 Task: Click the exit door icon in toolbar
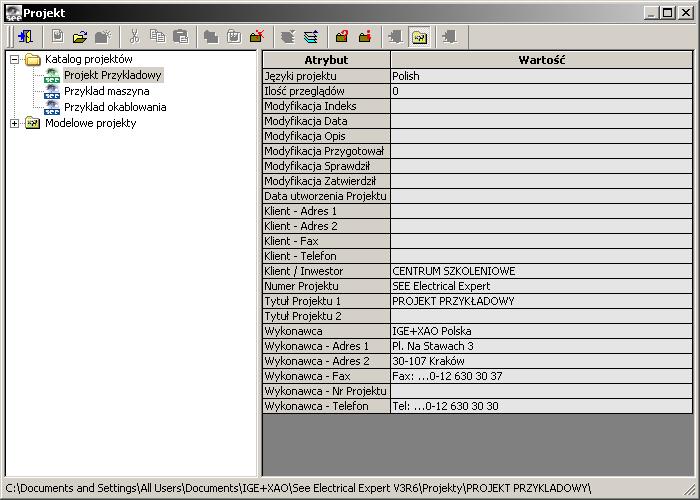(25, 37)
